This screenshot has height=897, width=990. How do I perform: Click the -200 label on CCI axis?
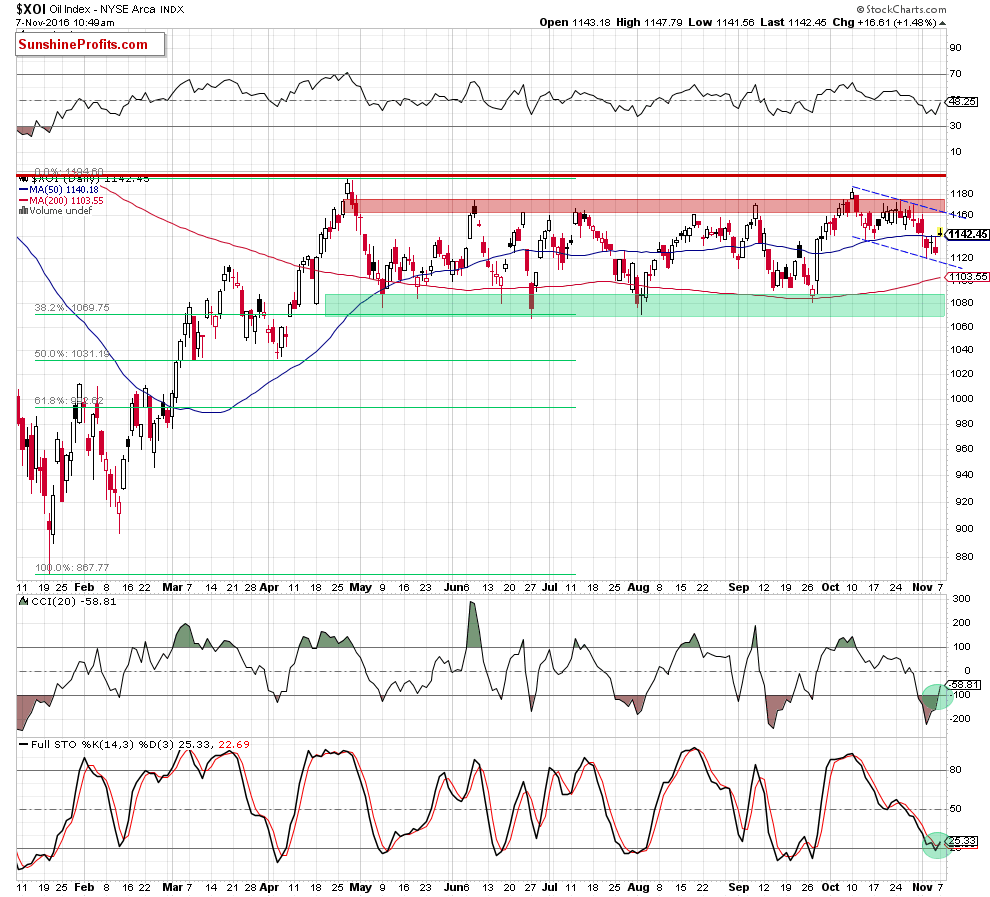[960, 718]
